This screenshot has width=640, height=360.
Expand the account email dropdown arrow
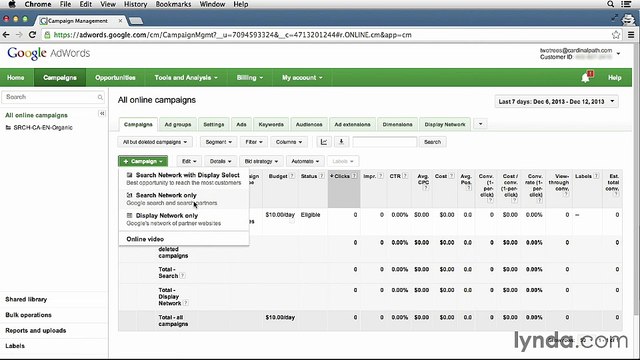(x=618, y=53)
